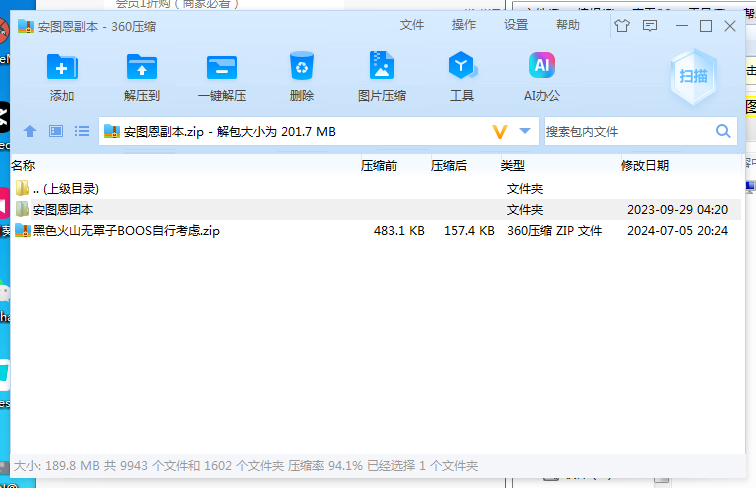Click the 483.1 KB size cell
The image size is (756, 488).
pos(399,231)
